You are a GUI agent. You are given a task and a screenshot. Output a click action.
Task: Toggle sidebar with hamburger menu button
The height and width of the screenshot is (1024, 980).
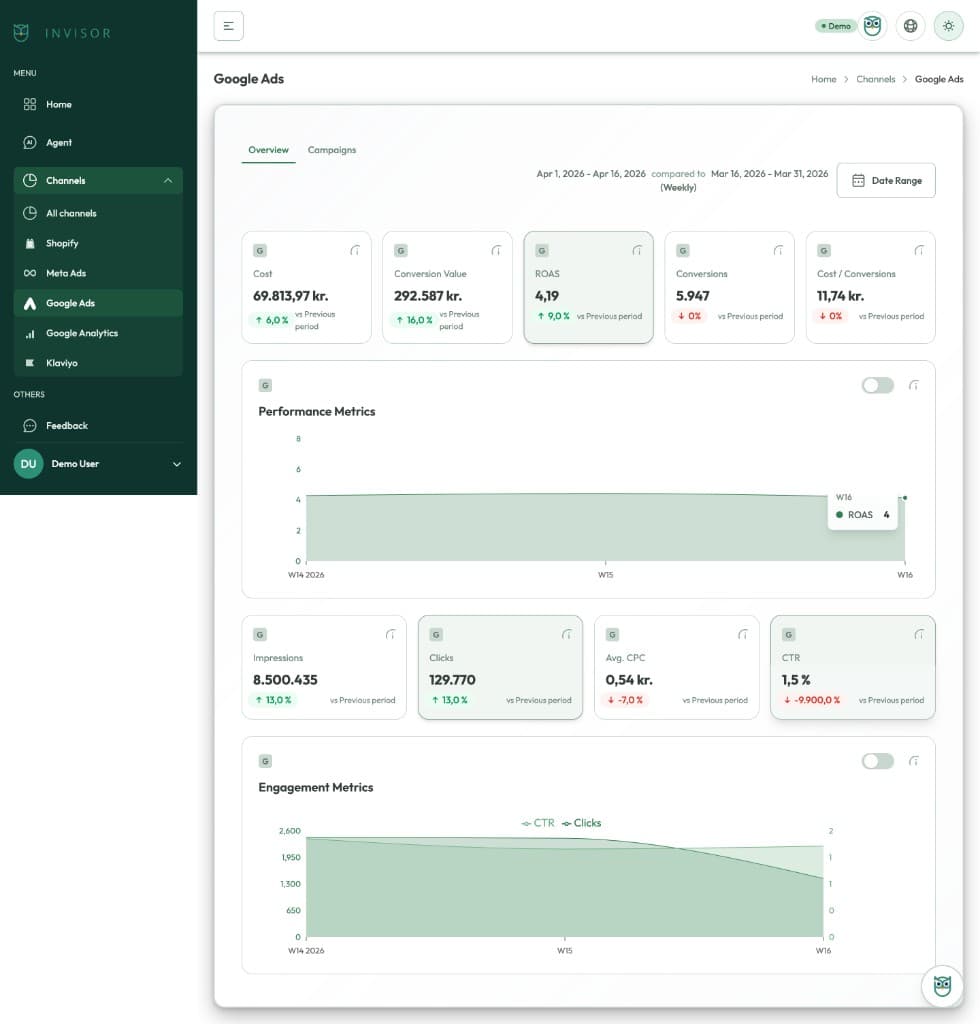[x=229, y=26]
